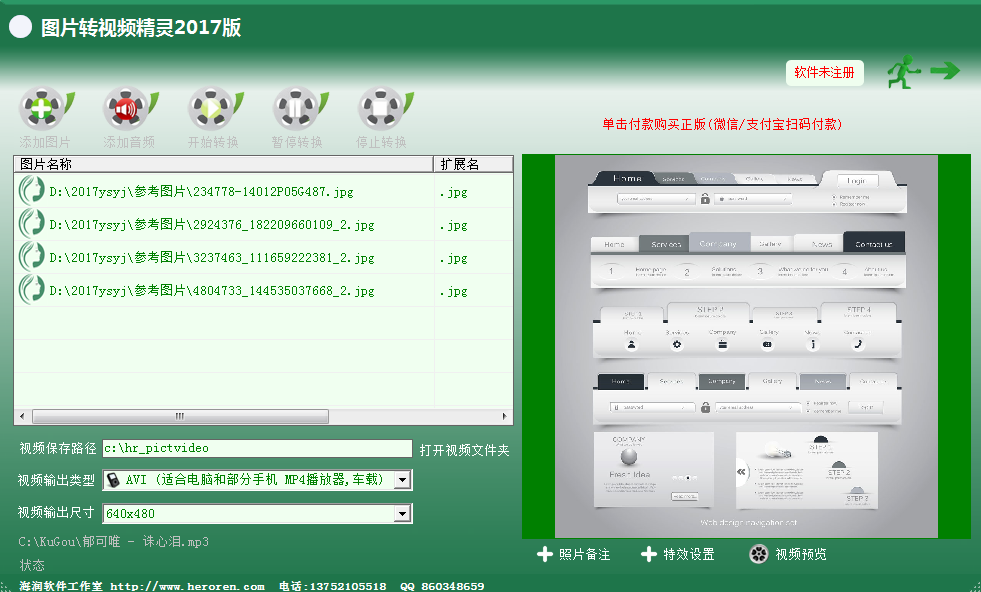Click the plus icon beside 特效设置
Screen dimensions: 981x592
649,554
